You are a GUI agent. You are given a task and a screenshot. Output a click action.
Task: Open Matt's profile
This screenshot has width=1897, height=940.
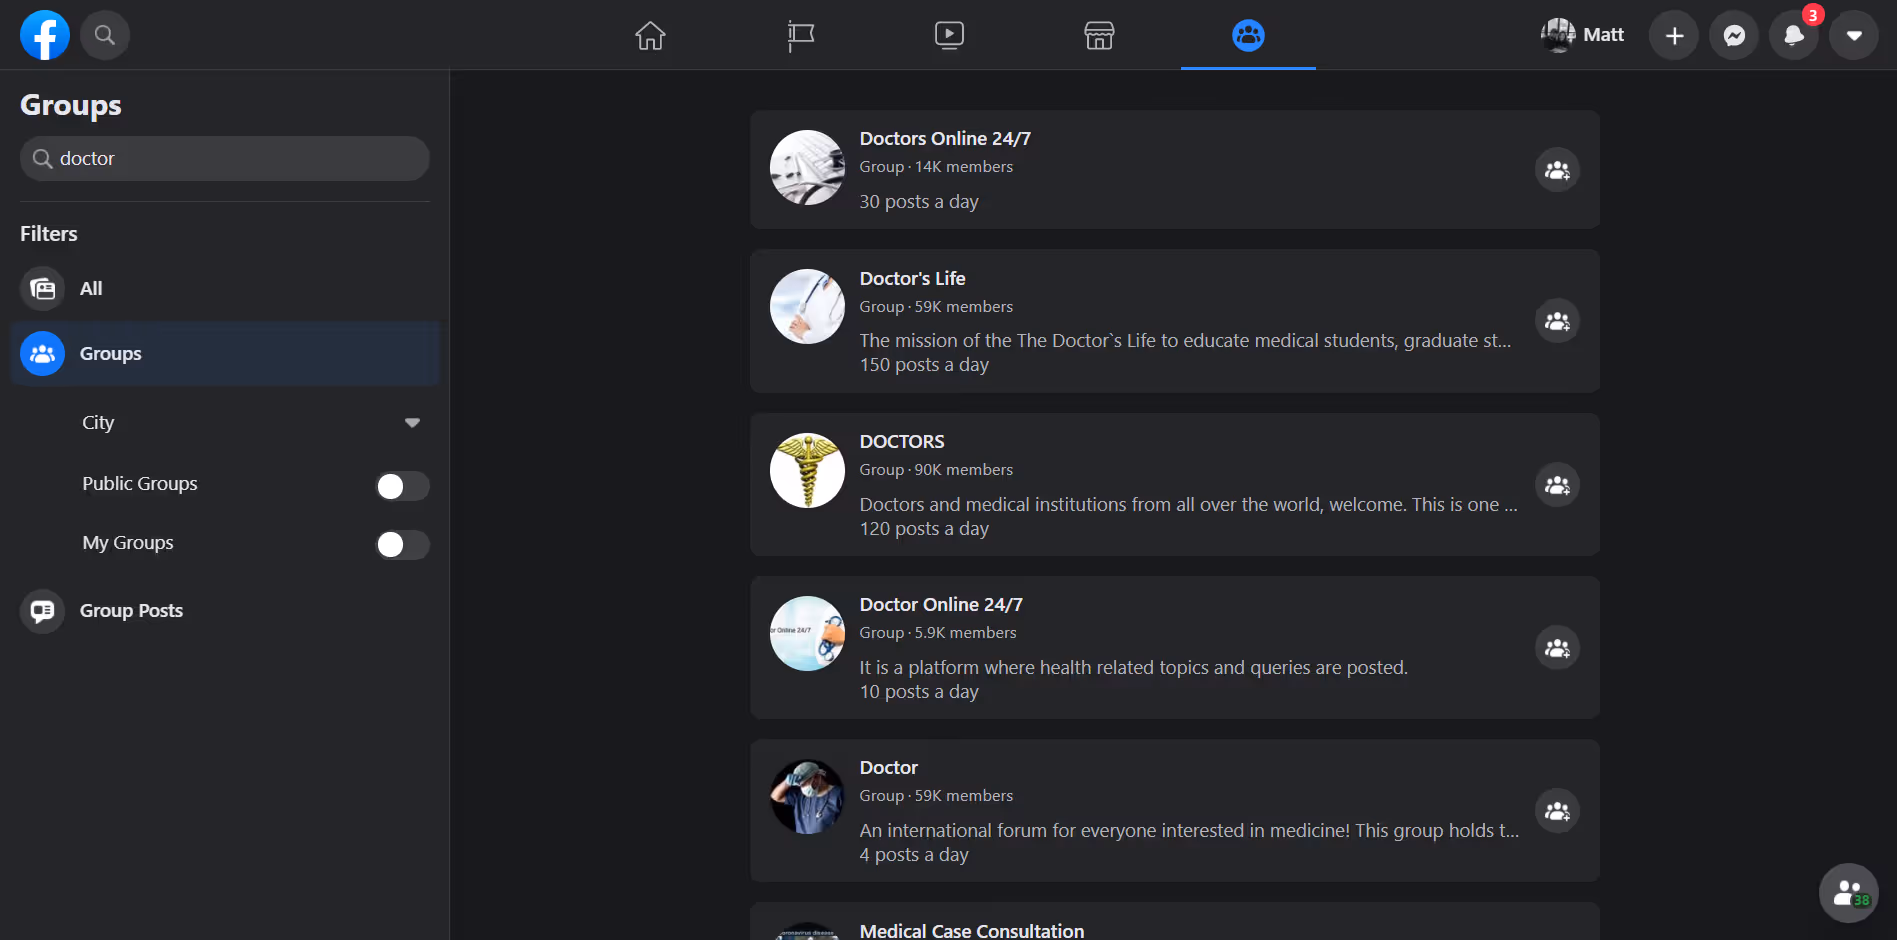1583,35
